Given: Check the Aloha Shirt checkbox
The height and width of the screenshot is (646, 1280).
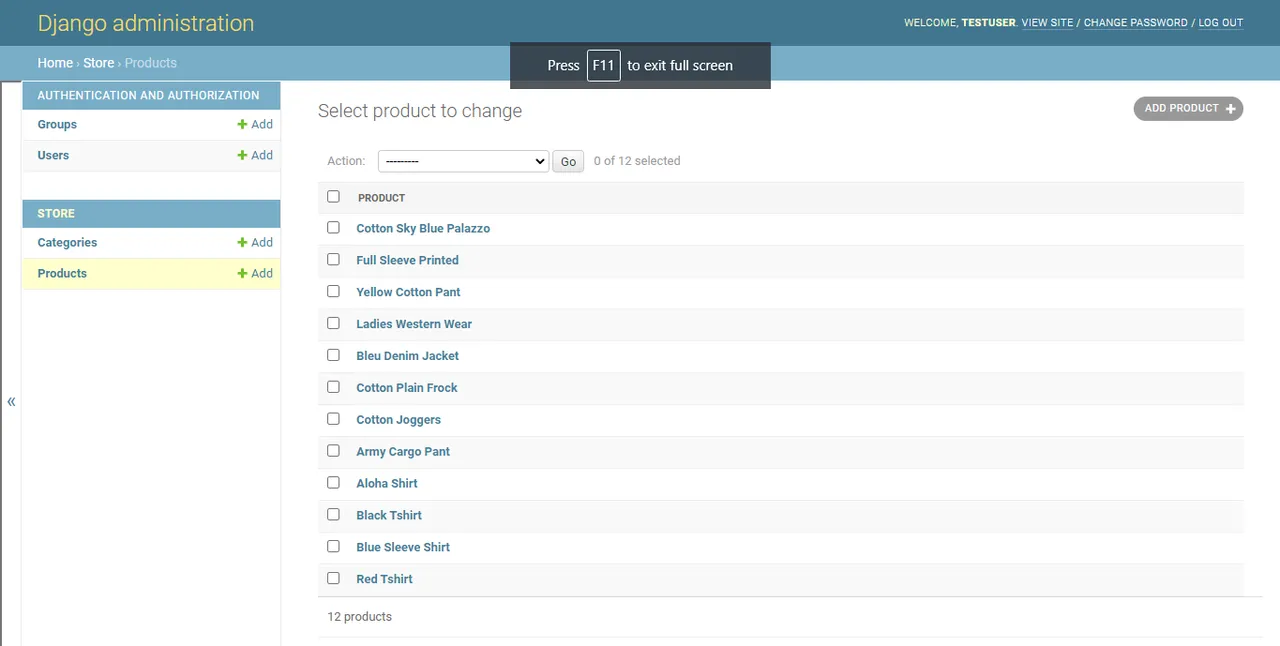Looking at the screenshot, I should [333, 483].
